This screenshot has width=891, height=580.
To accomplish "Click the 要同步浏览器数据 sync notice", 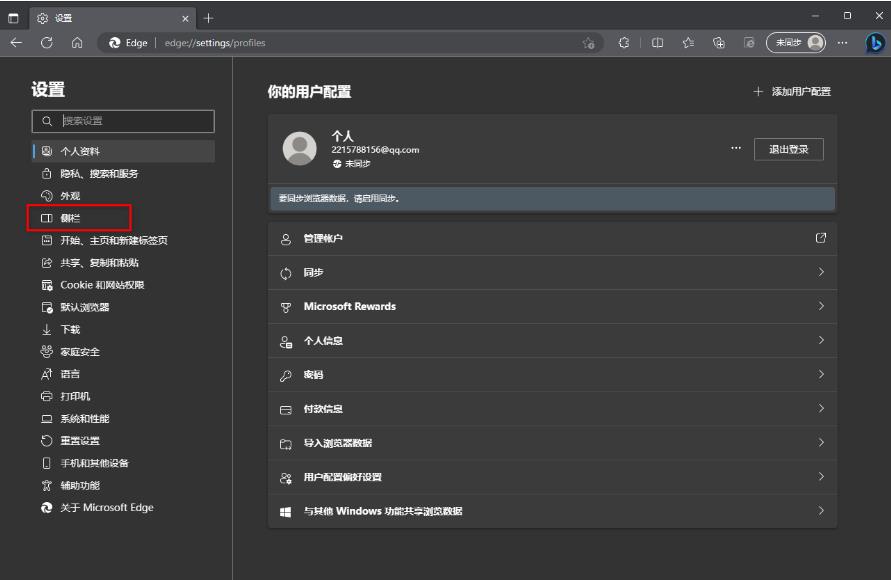I will pyautogui.click(x=552, y=199).
